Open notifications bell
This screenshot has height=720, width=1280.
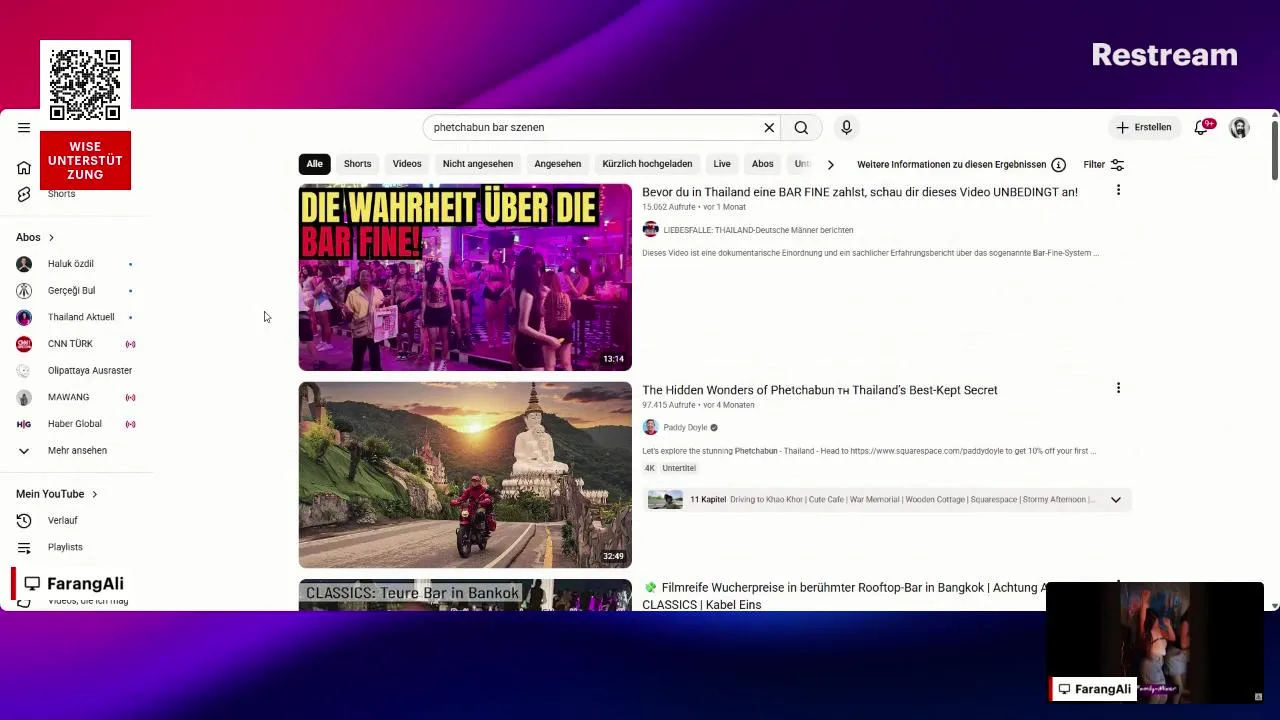[1201, 128]
